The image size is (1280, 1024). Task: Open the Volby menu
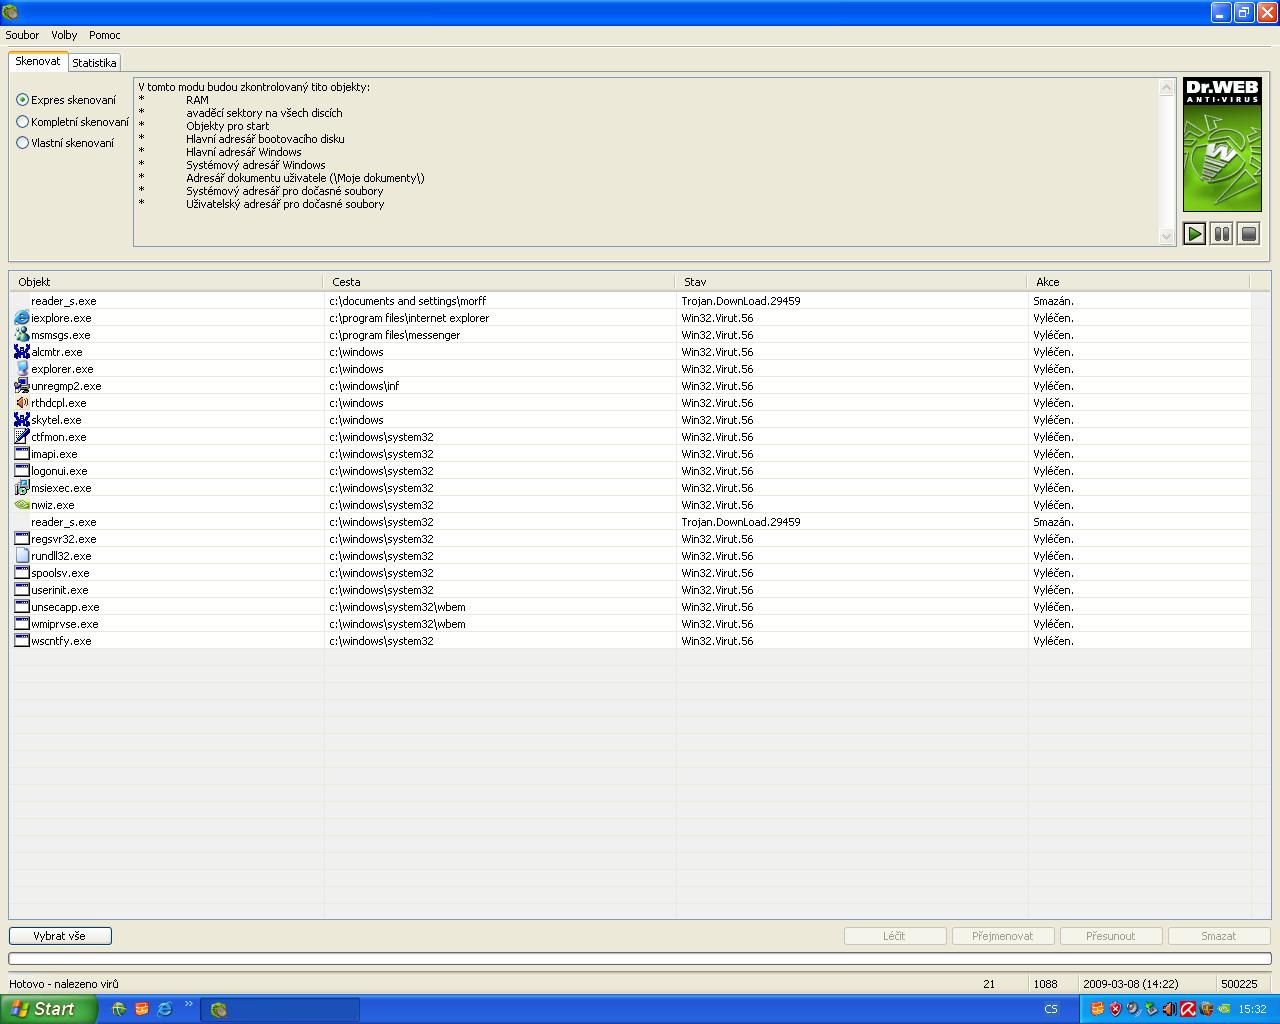[64, 35]
